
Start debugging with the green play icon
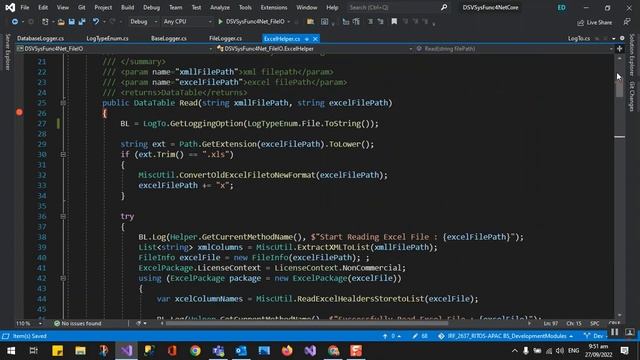click(220, 22)
